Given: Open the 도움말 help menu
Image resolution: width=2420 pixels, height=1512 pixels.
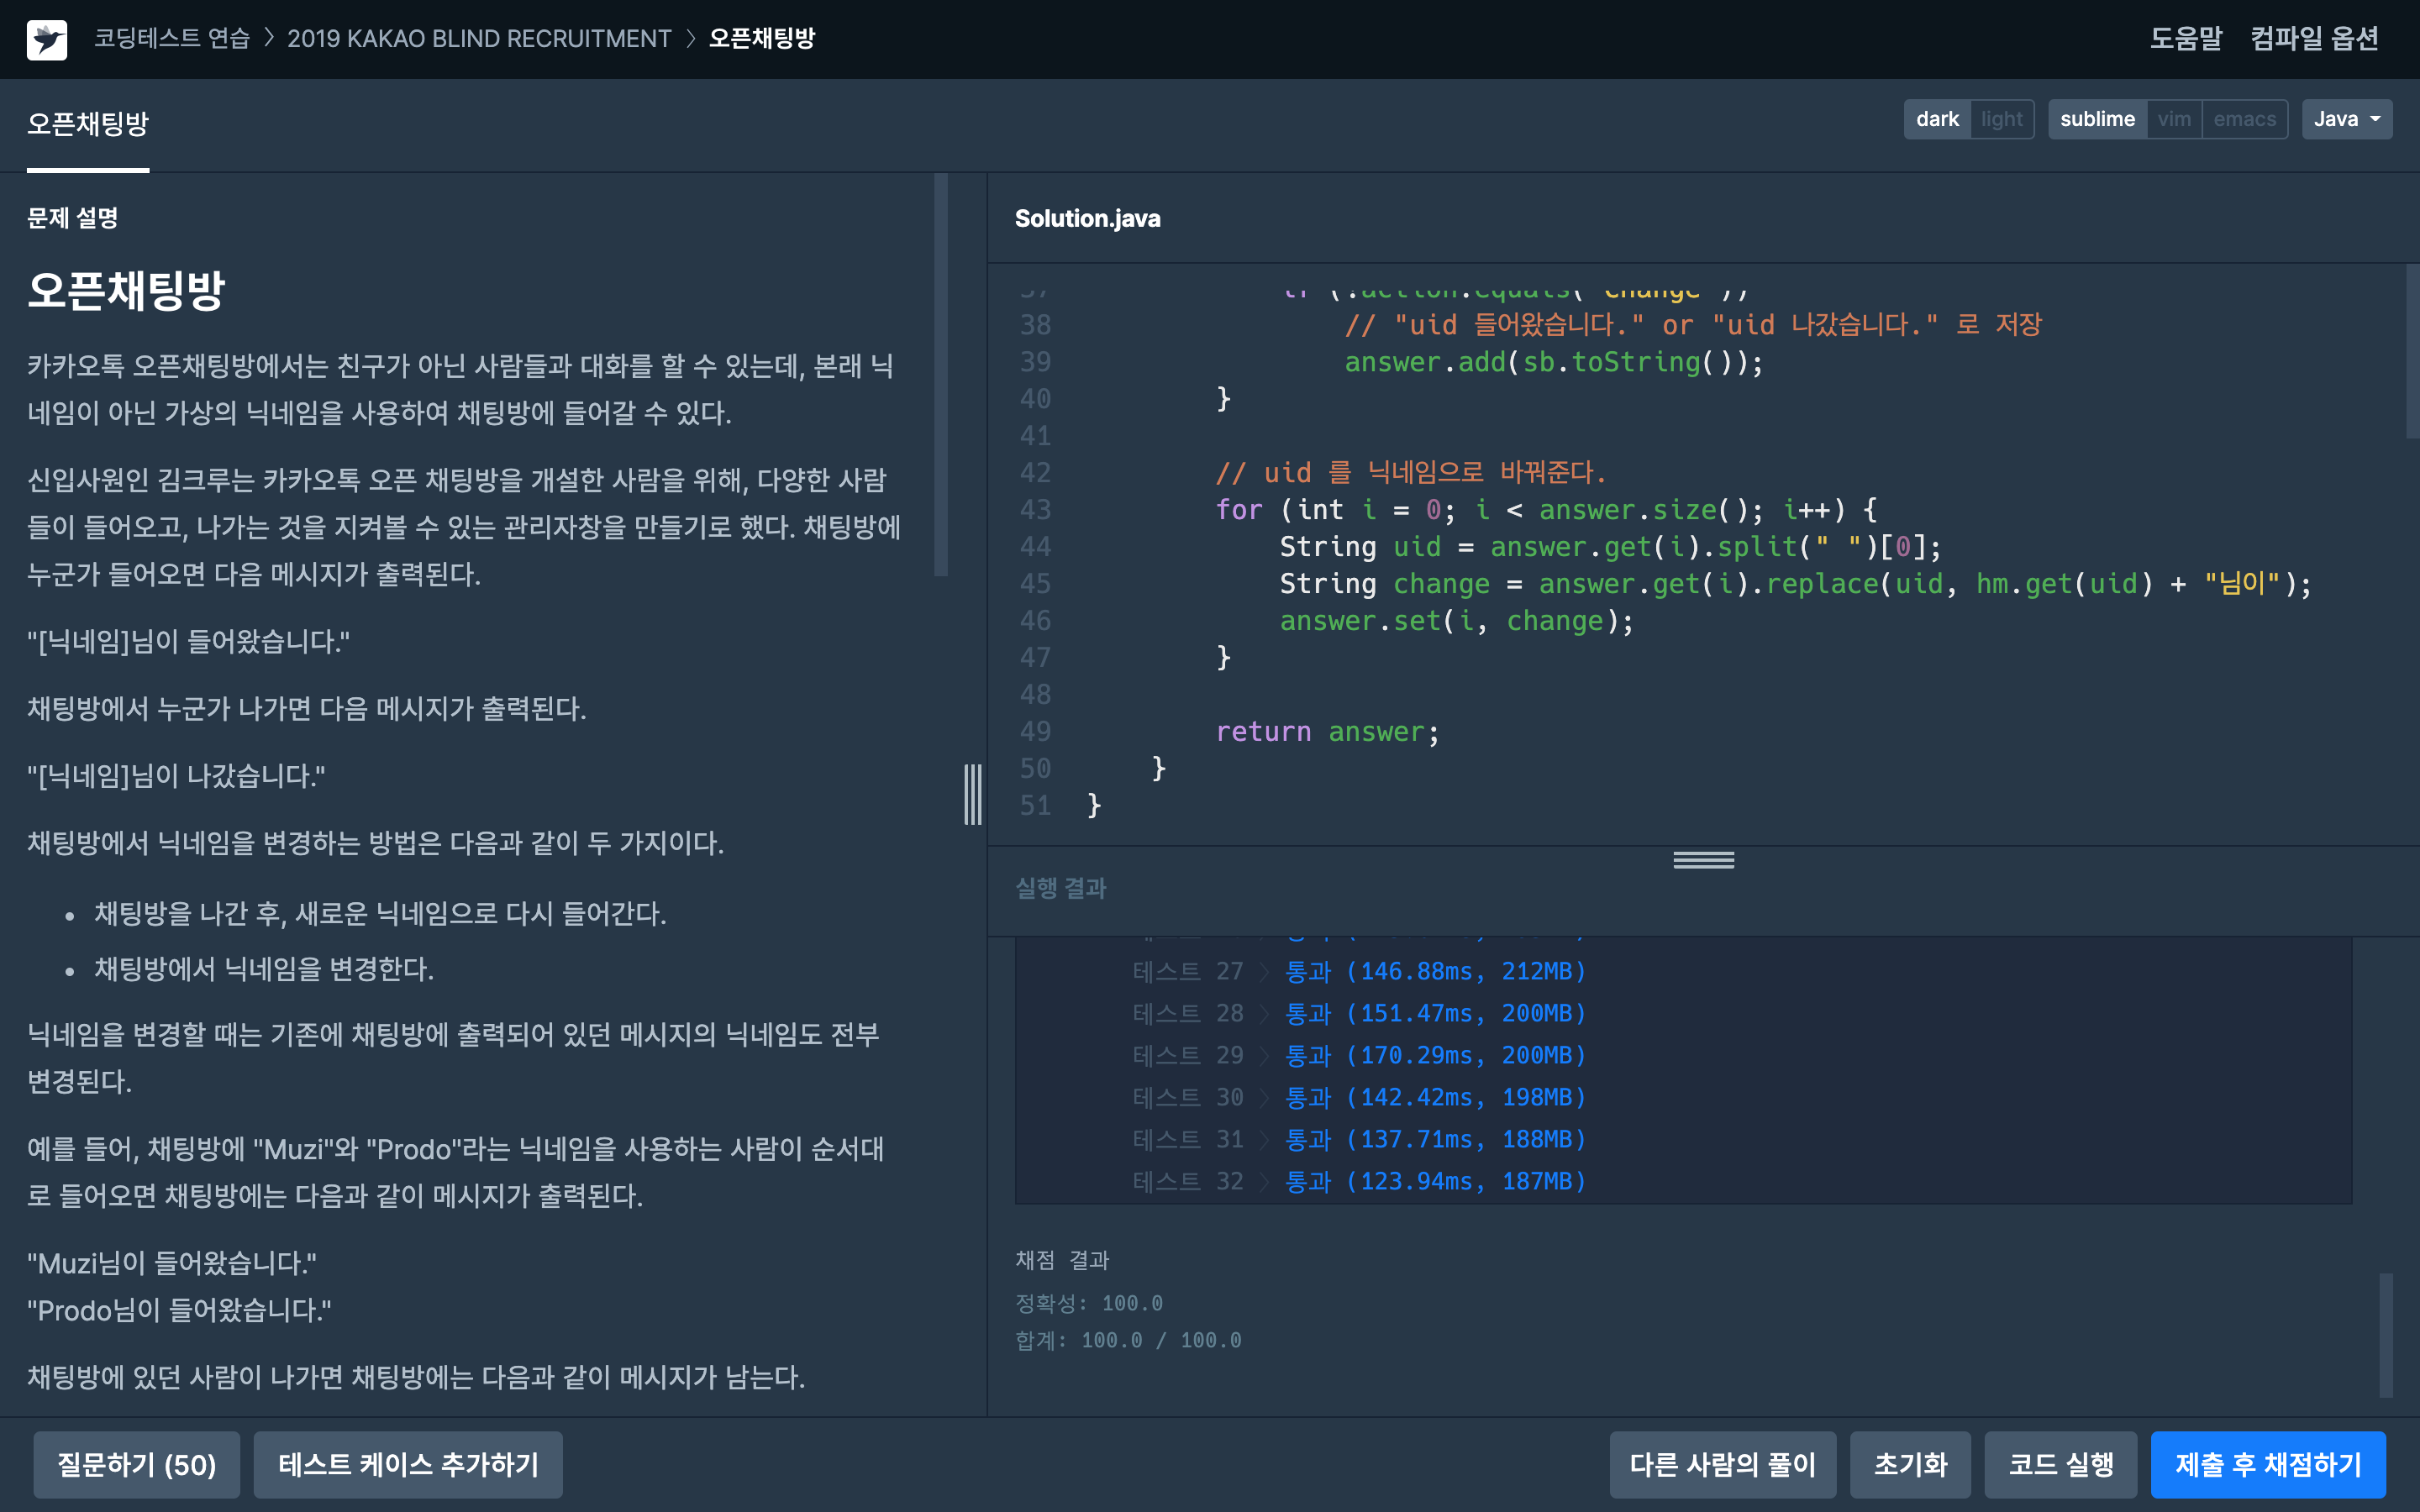Looking at the screenshot, I should [x=2186, y=38].
